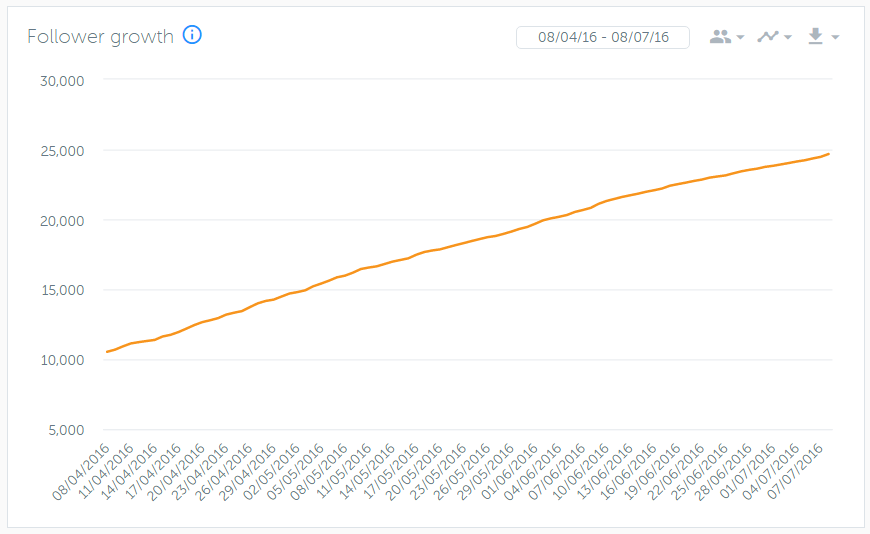This screenshot has height=534, width=870.
Task: Select the 07/07/2016 x-axis date label
Action: click(795, 472)
